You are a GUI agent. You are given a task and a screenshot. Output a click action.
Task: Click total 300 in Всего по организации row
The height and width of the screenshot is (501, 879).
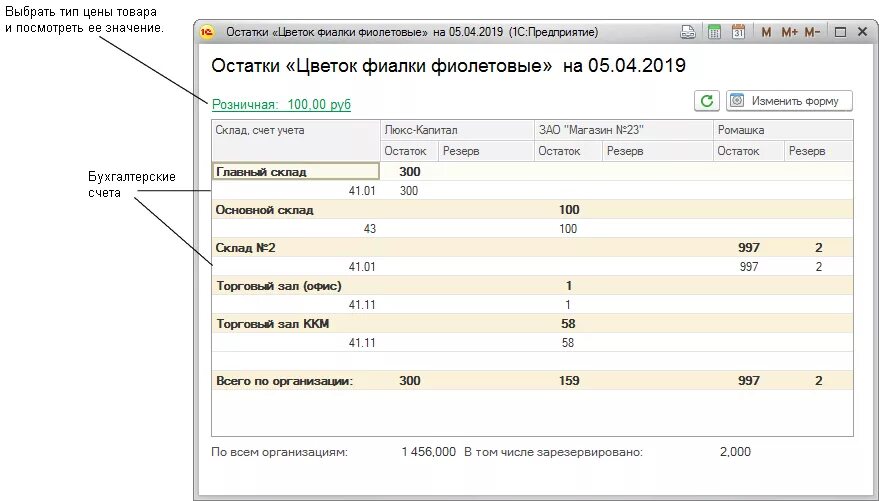pyautogui.click(x=410, y=381)
